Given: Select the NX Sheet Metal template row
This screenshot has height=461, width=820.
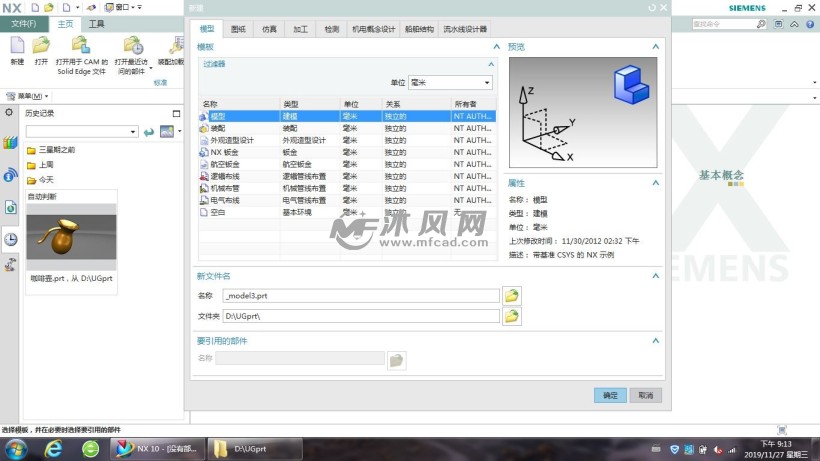Looking at the screenshot, I should tap(347, 152).
